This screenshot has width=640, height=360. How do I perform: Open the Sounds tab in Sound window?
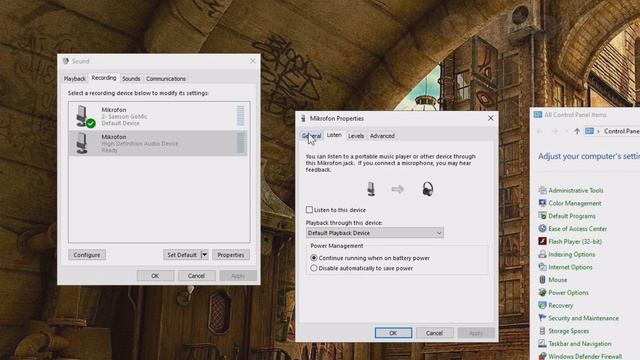[131, 78]
